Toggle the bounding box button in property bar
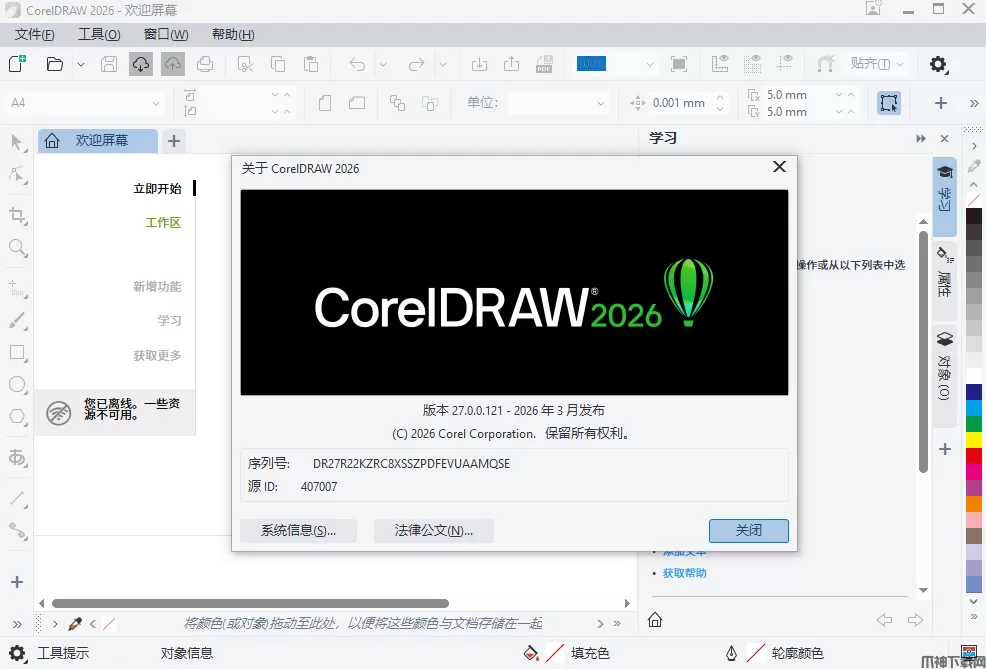This screenshot has width=986, height=669. (x=888, y=103)
